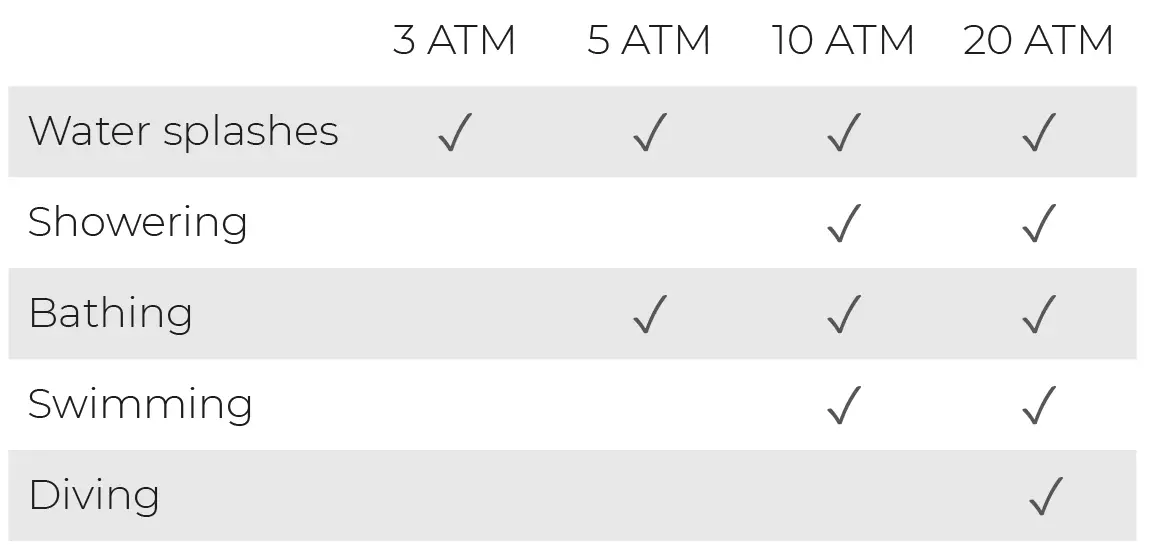The image size is (1152, 553).
Task: Click the Showering checkmark under 10 ATM
Action: [844, 223]
